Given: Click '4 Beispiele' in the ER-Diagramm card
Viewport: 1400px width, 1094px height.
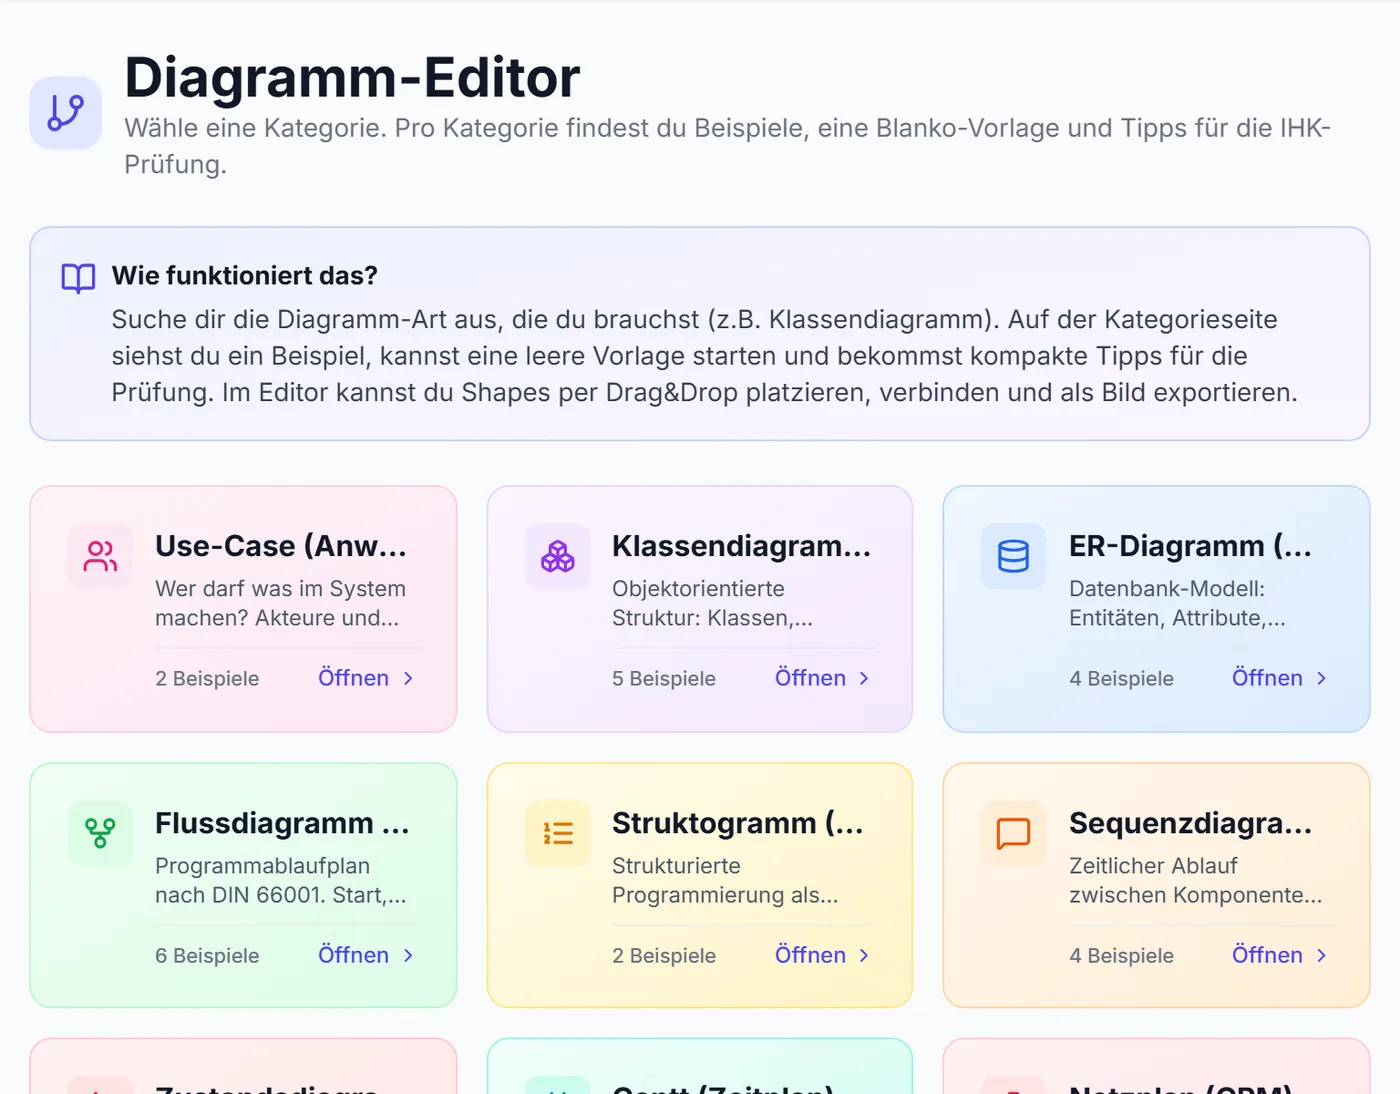Looking at the screenshot, I should click(1121, 678).
